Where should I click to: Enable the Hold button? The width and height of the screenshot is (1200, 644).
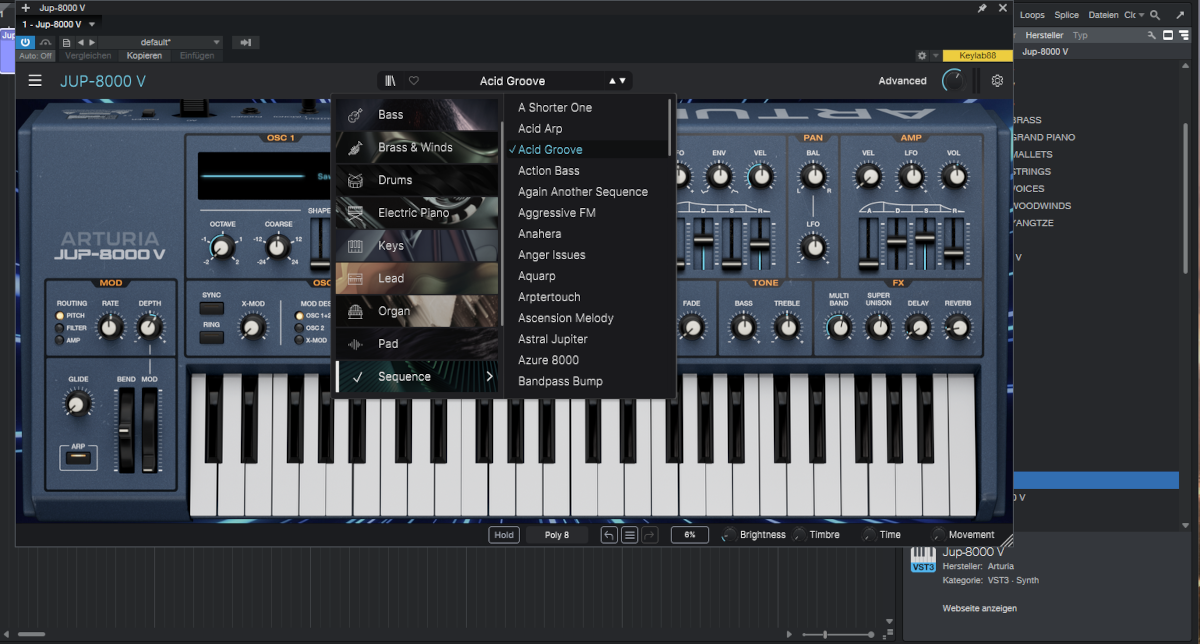504,535
